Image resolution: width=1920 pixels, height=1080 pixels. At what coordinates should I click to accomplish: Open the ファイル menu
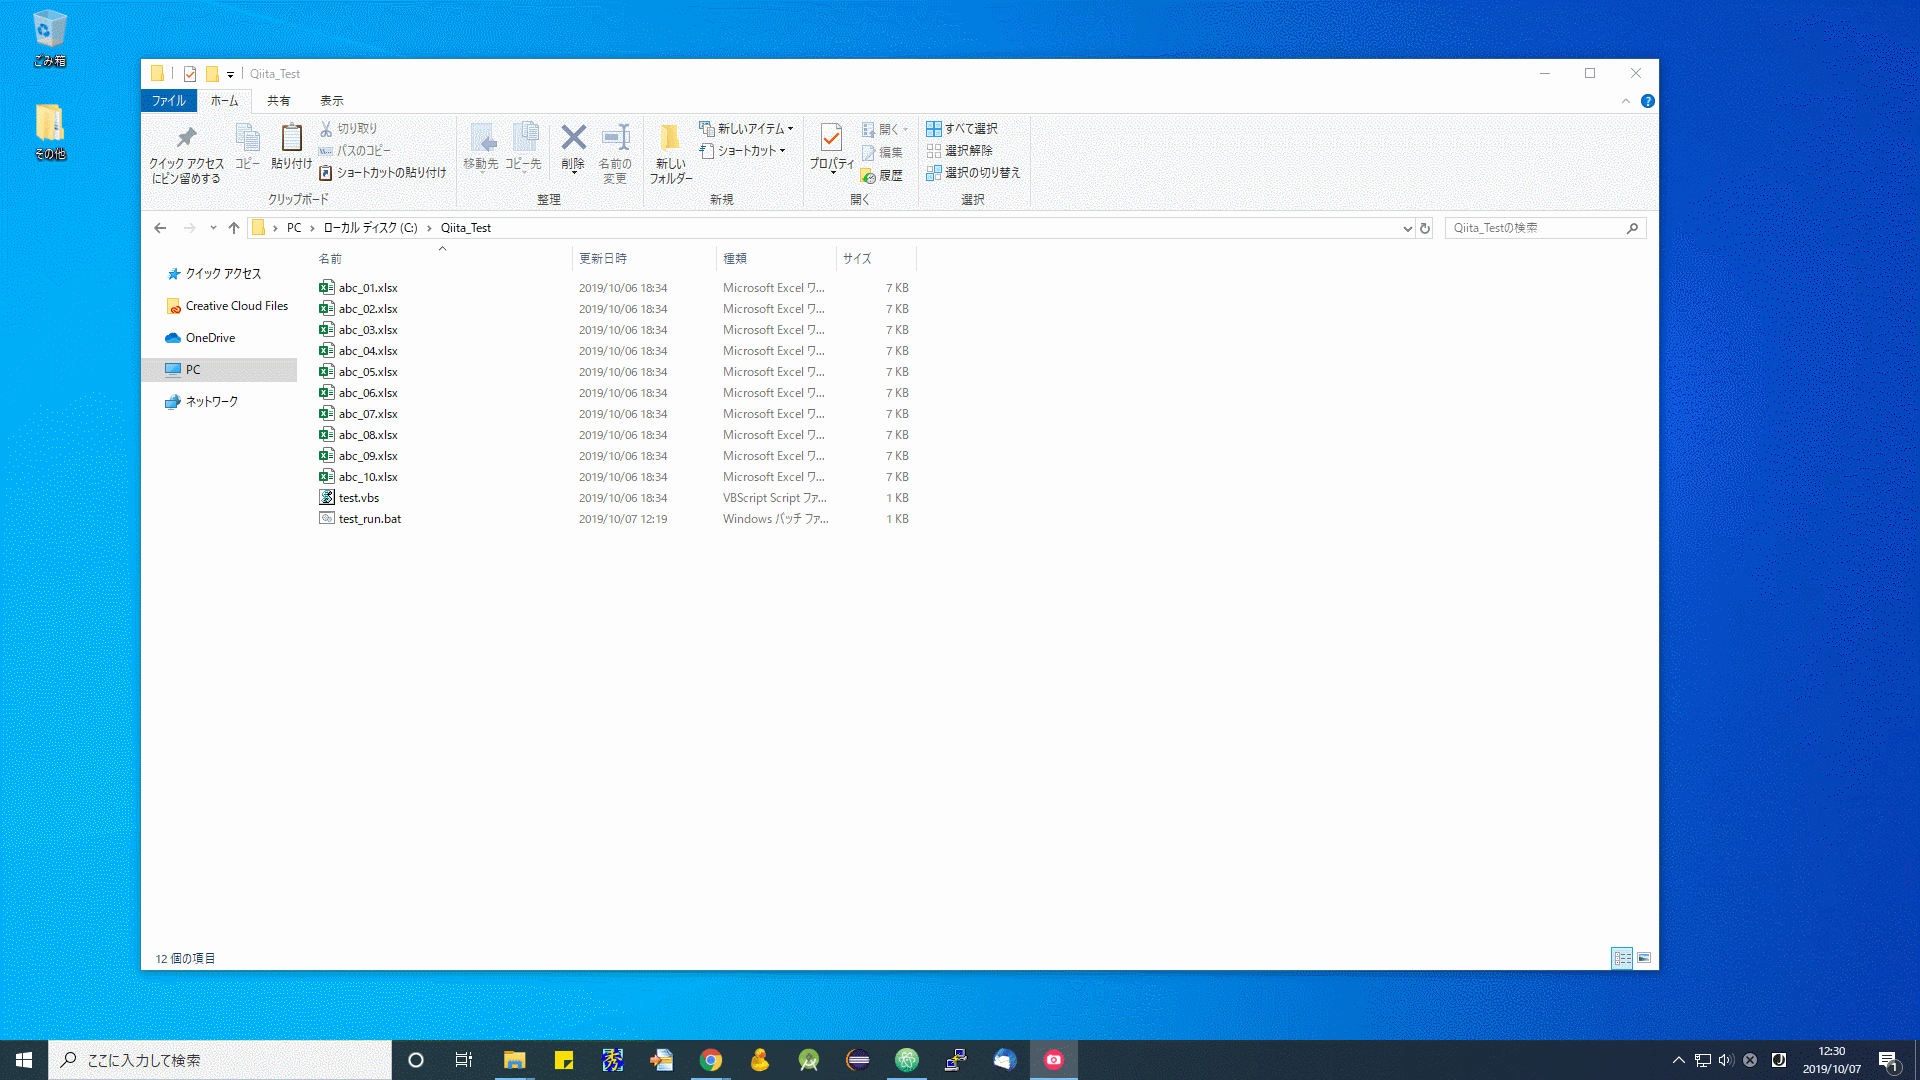coord(167,100)
